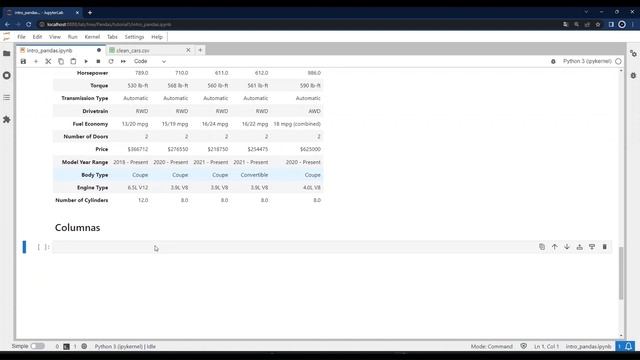Add a new launcher tab in JupyterLab
This screenshot has width=640, height=360.
click(x=200, y=50)
